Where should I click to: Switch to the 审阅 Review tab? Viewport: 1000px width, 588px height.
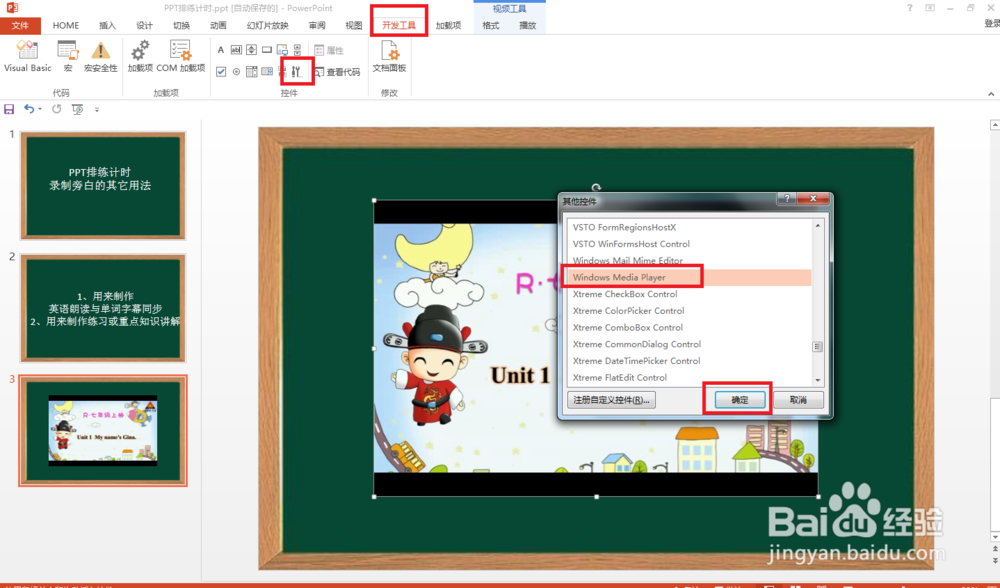[317, 26]
